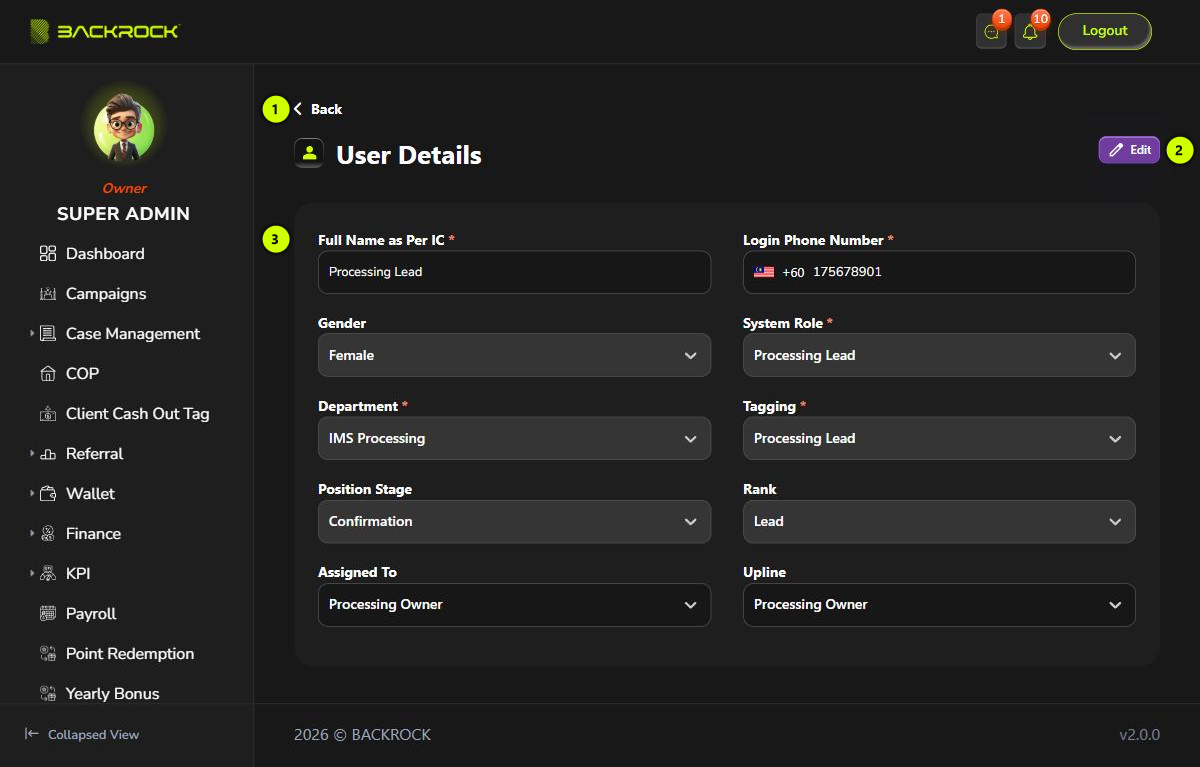Go Back to the previous page
Screen dimensions: 1200x767
pos(318,109)
